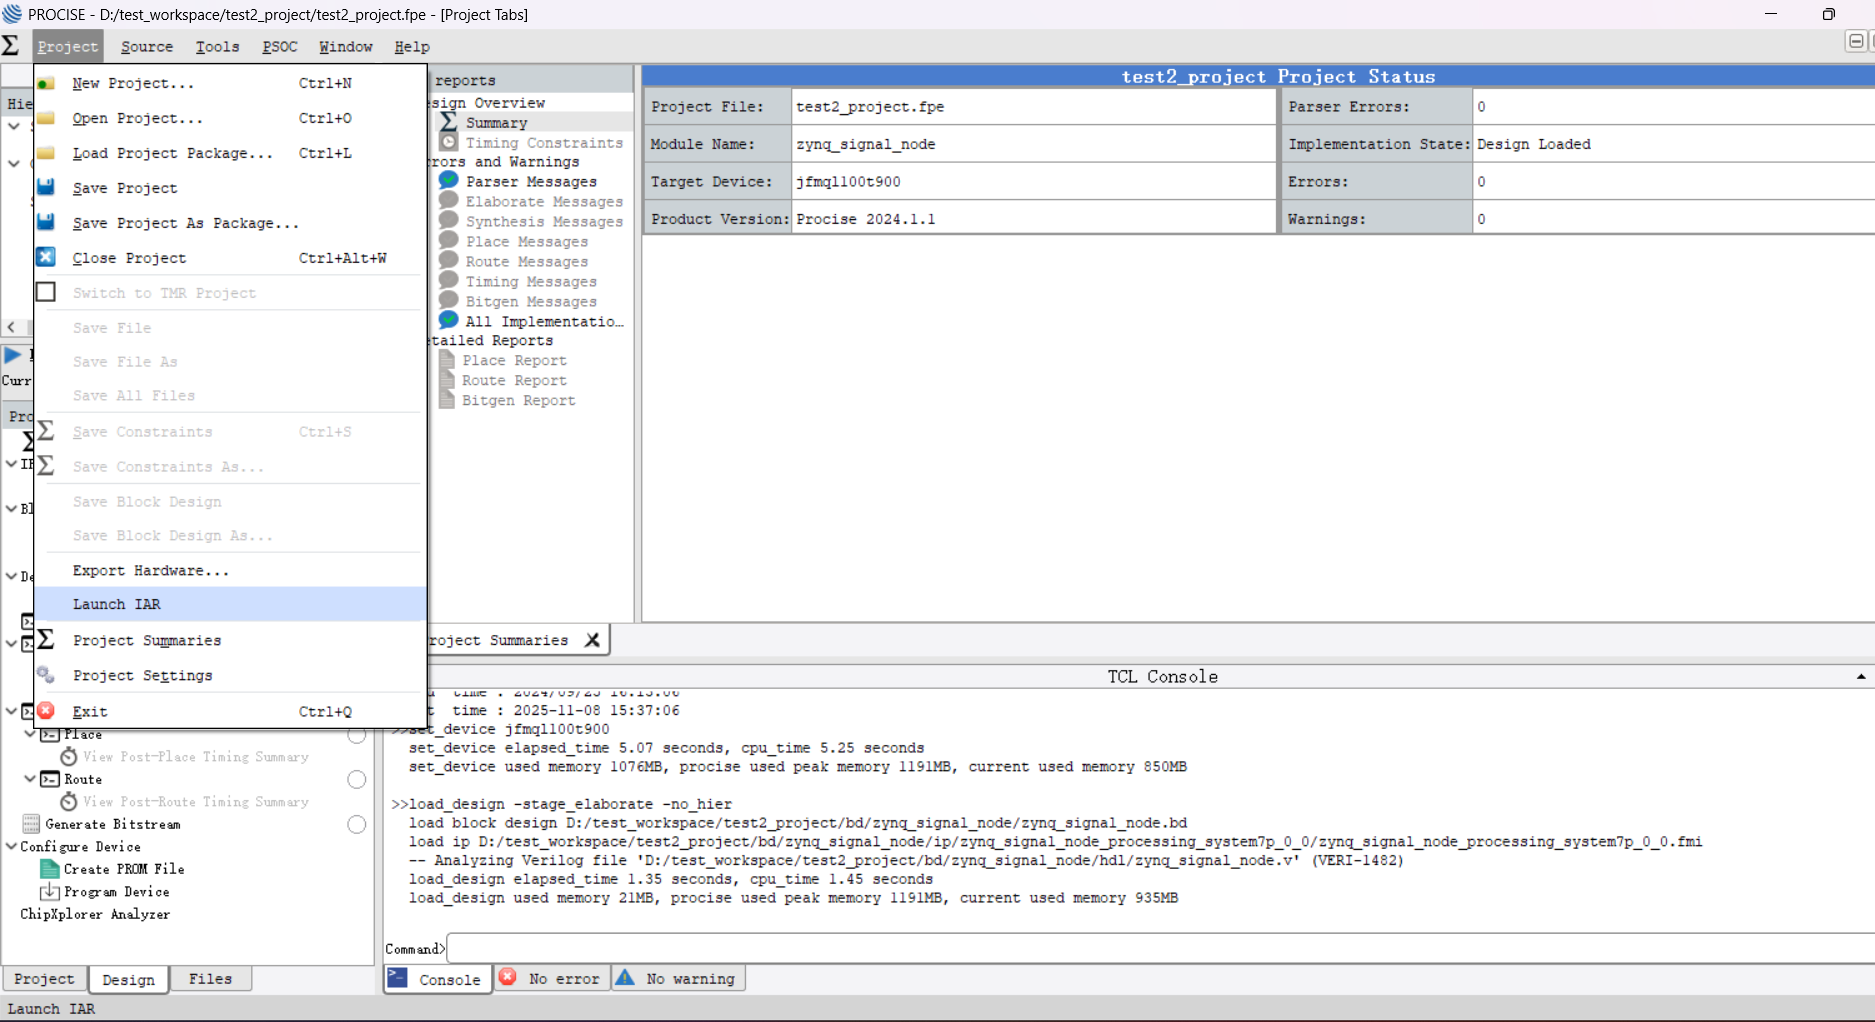Click the Post-Place Timing Summary clock icon

point(69,757)
